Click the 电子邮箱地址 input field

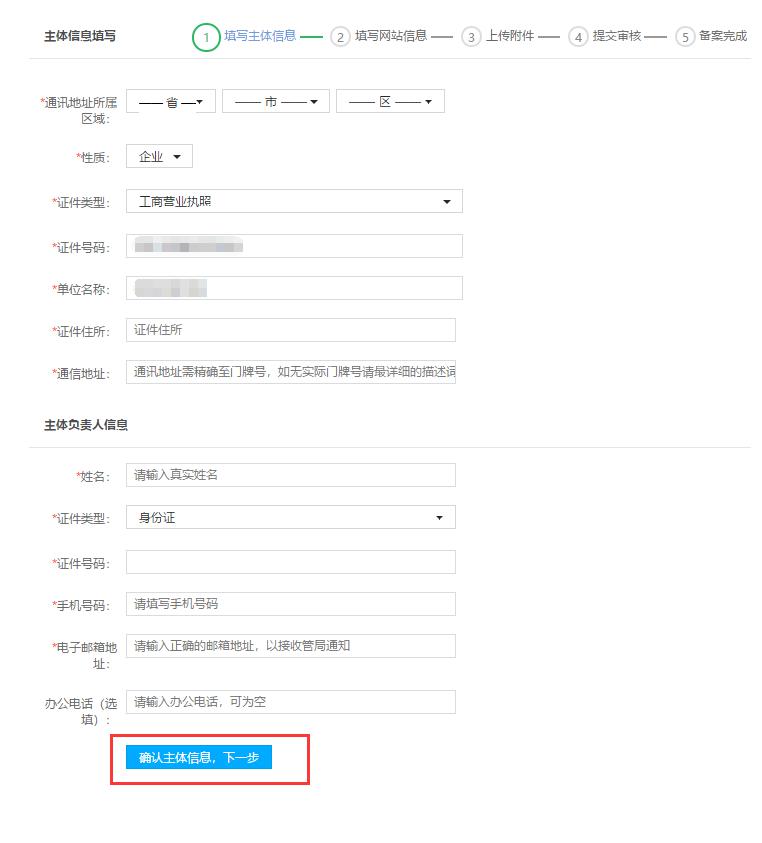(x=291, y=646)
